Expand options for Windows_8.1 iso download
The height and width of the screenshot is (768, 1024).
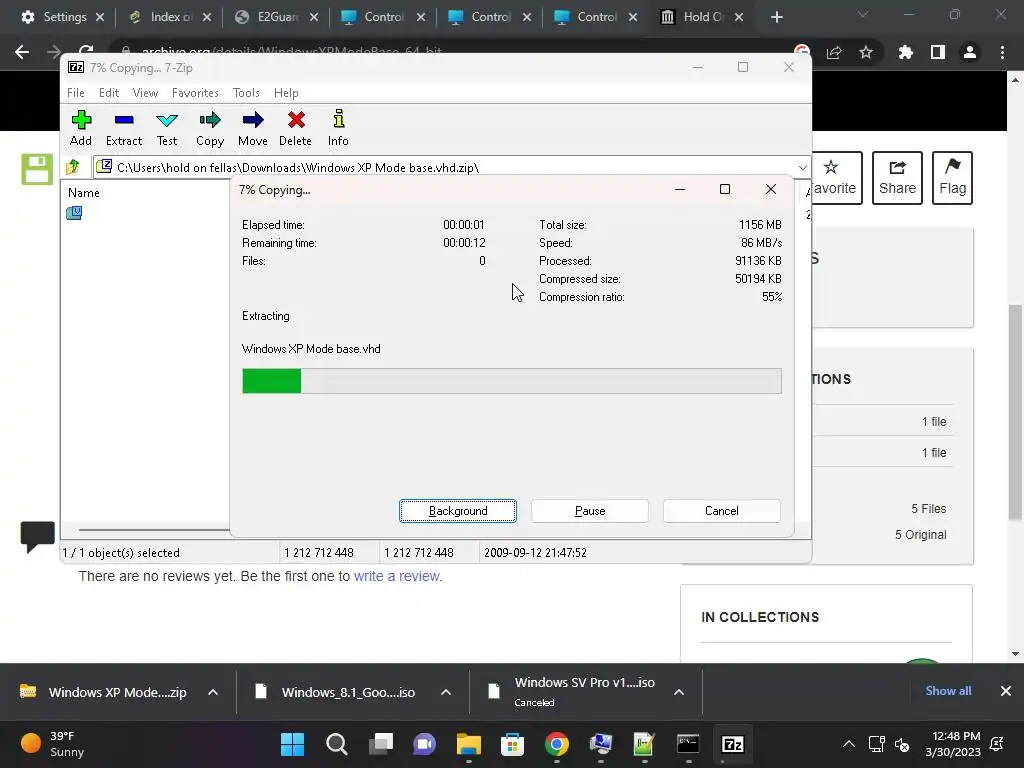tap(446, 692)
